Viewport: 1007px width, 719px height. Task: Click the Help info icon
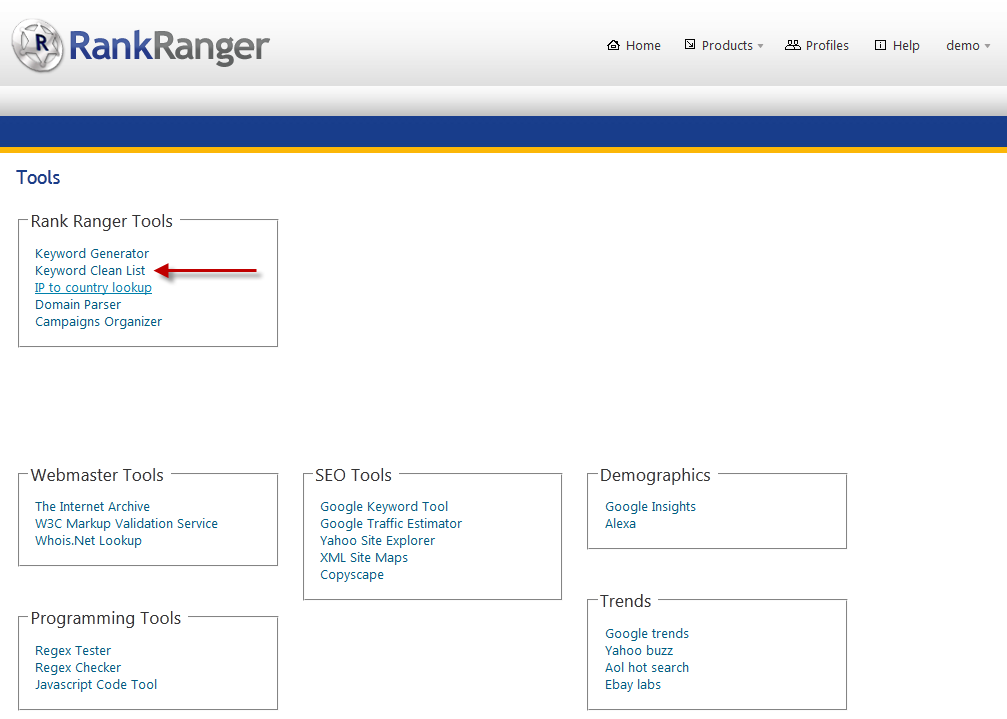click(880, 45)
